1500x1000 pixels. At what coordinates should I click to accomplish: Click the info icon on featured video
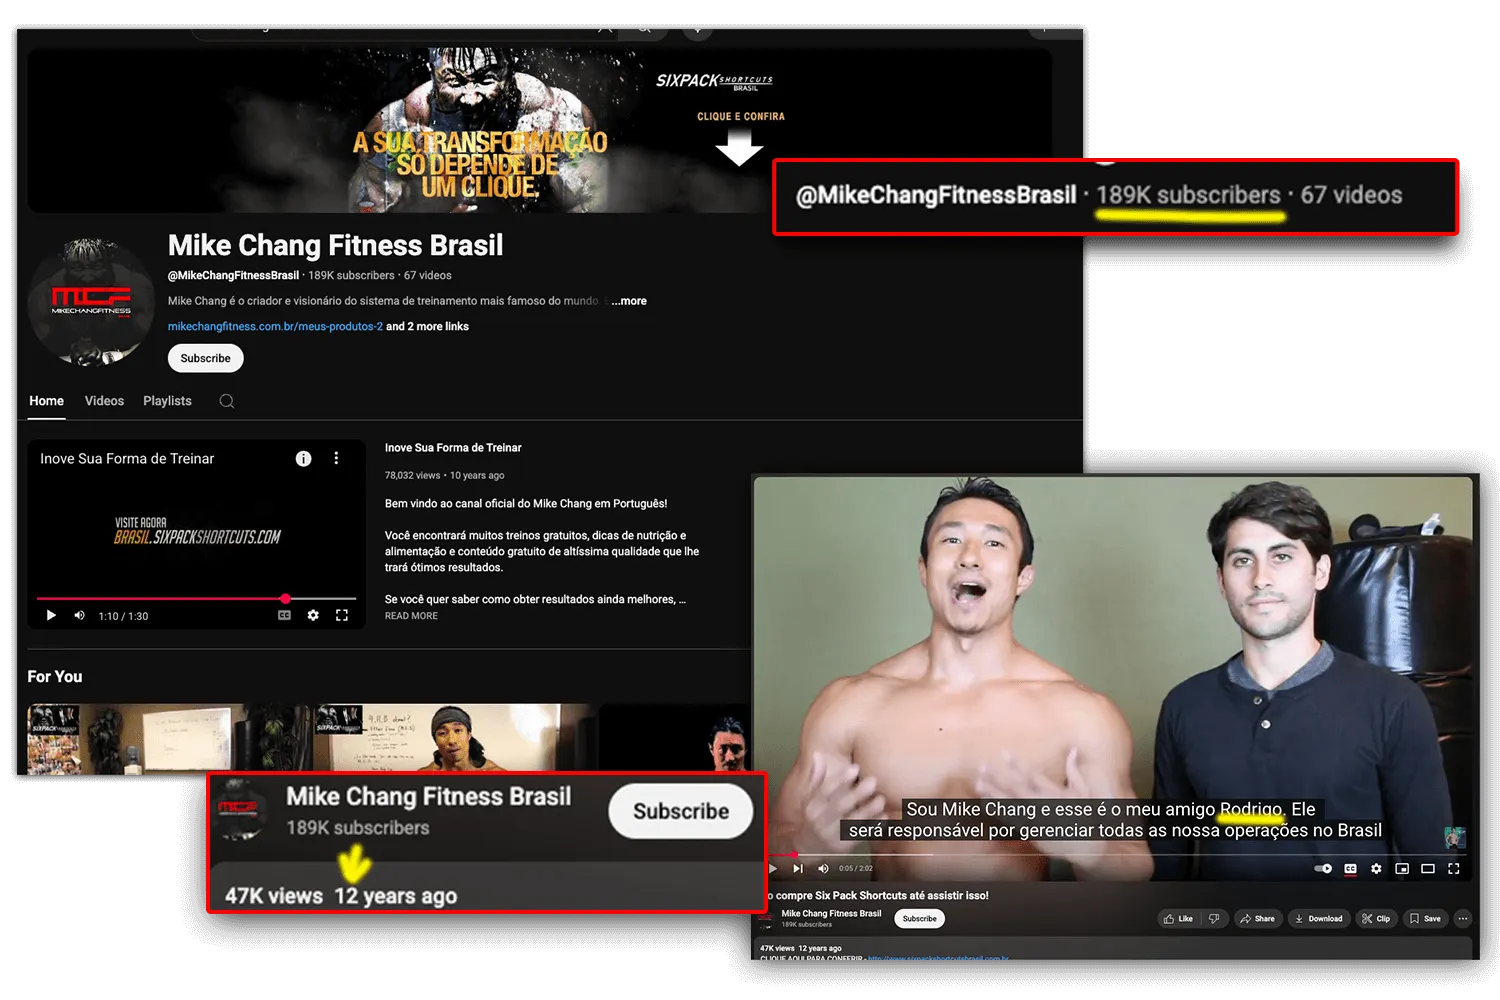point(303,458)
